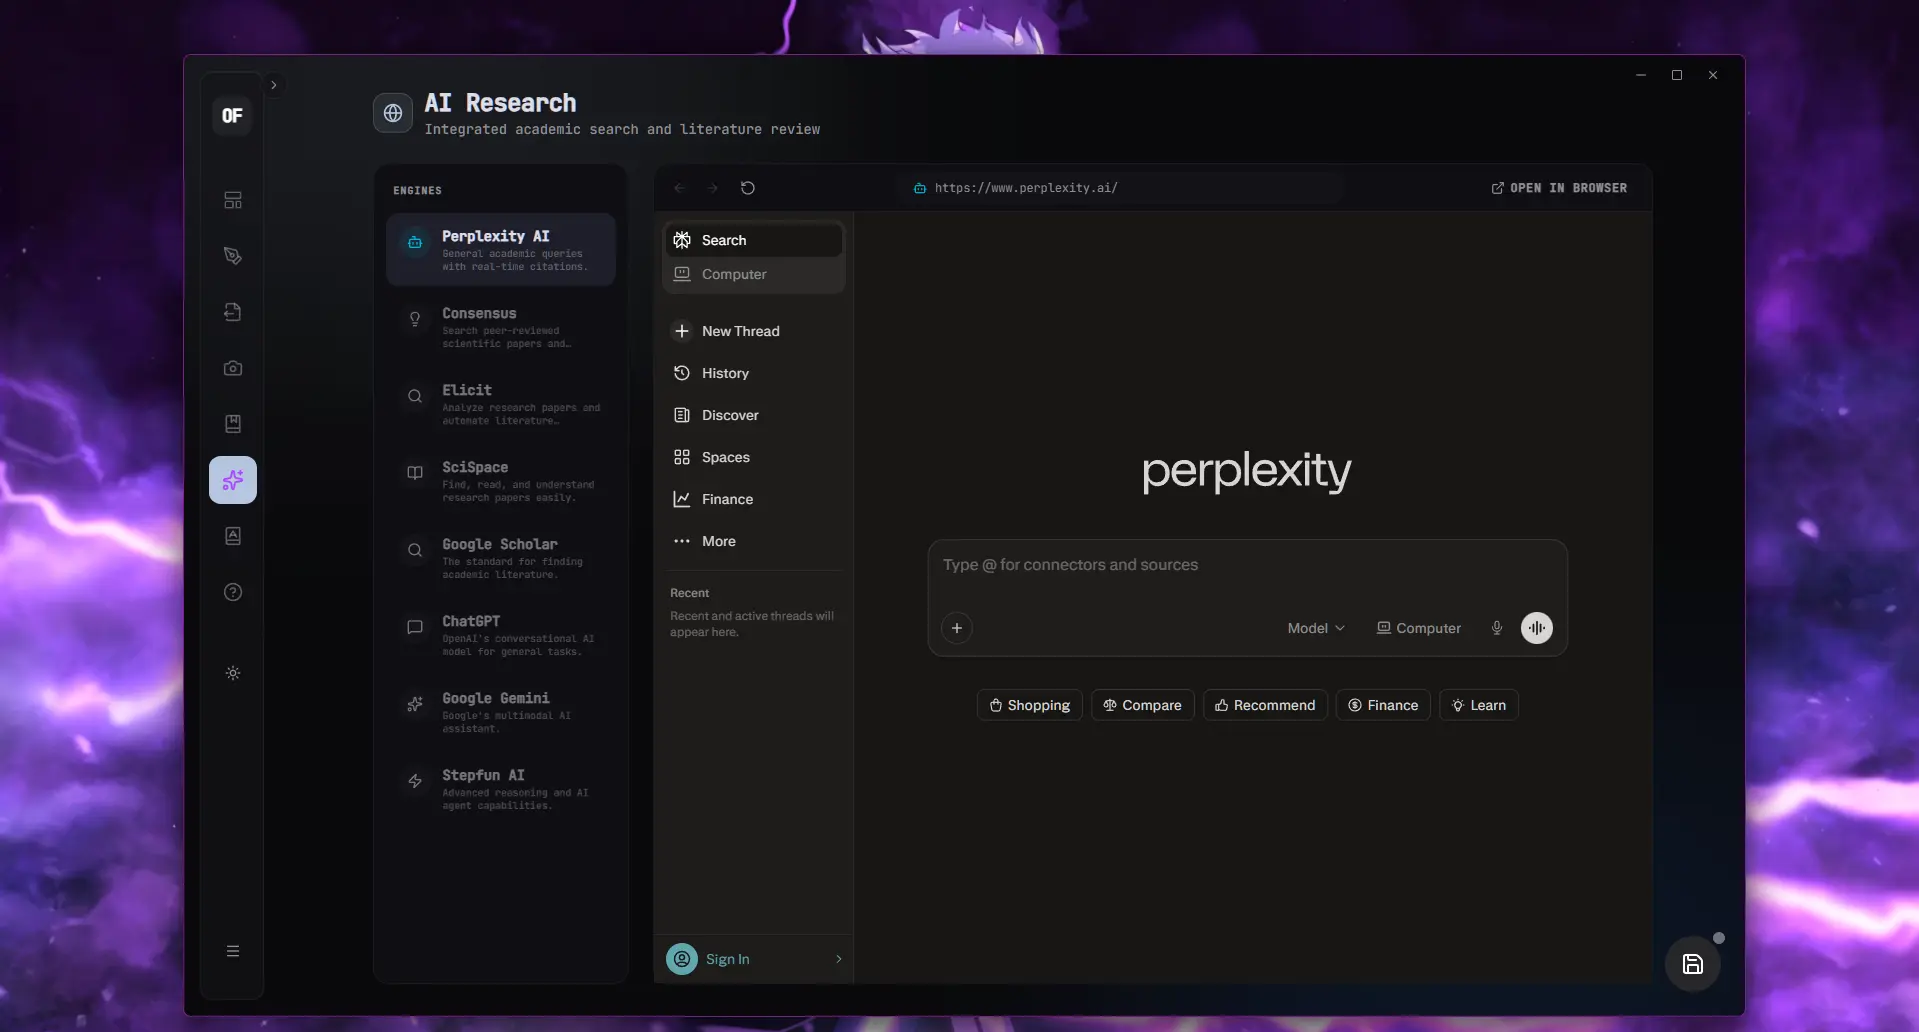Select the Elicit engine
The height and width of the screenshot is (1032, 1919).
[x=501, y=404]
